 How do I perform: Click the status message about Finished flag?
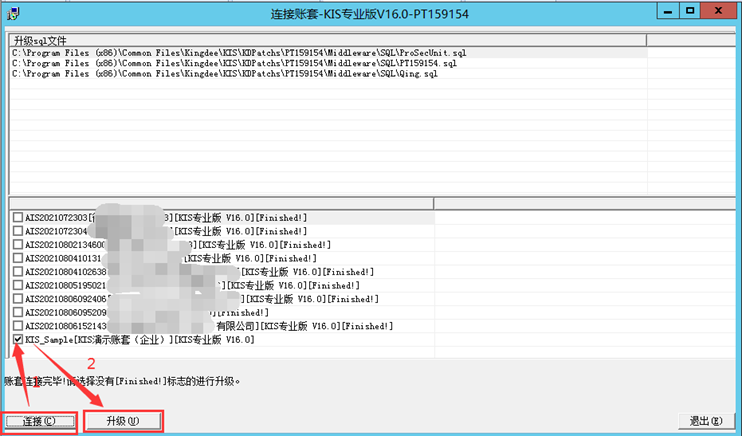point(122,381)
